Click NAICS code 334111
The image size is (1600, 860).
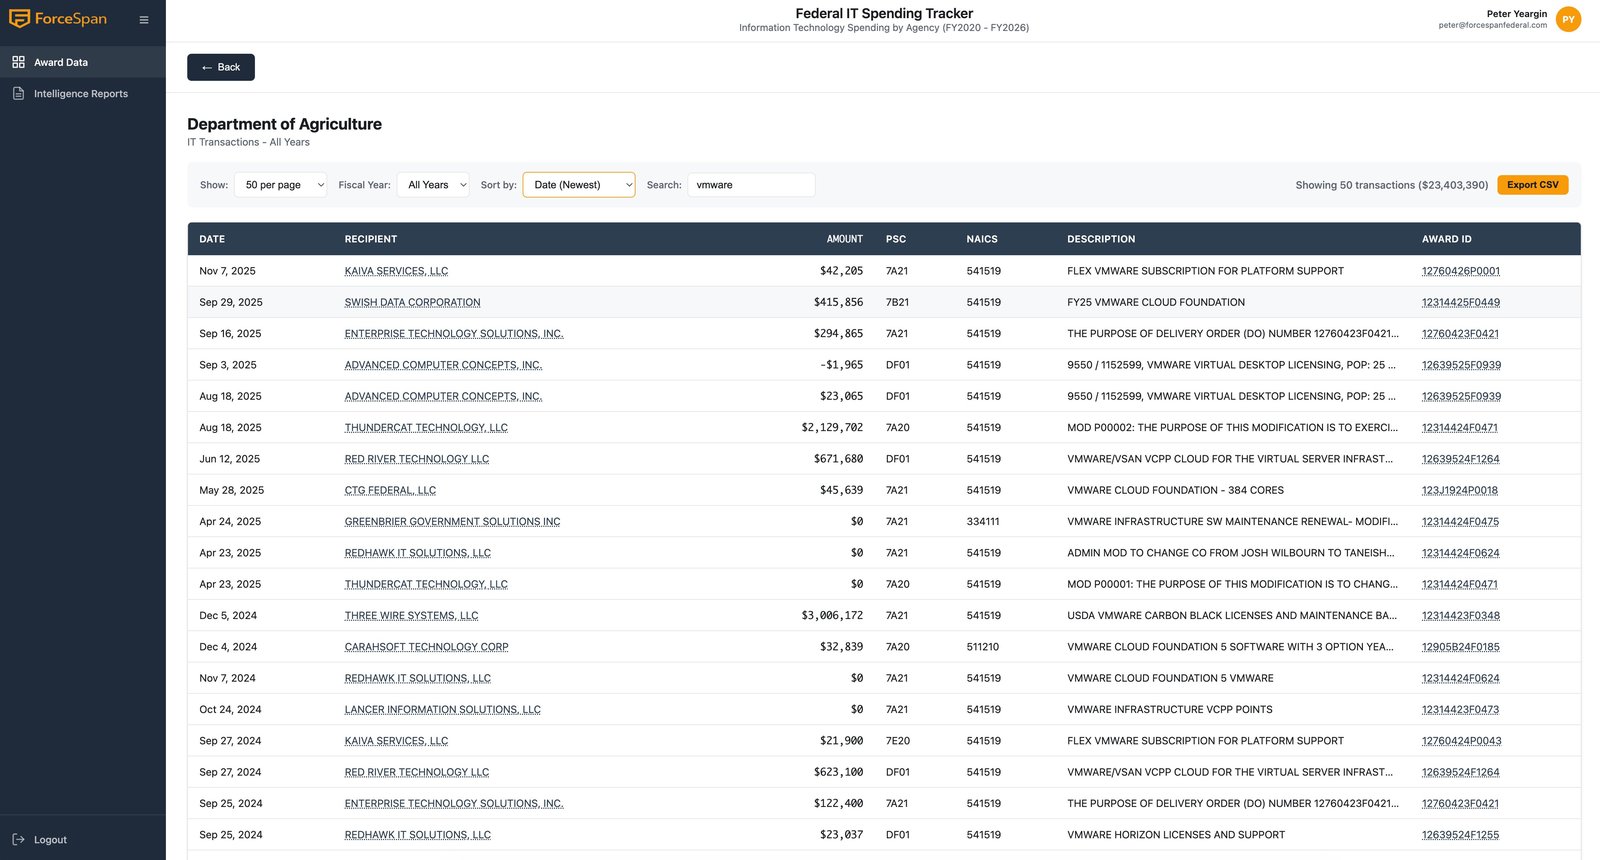coord(983,521)
